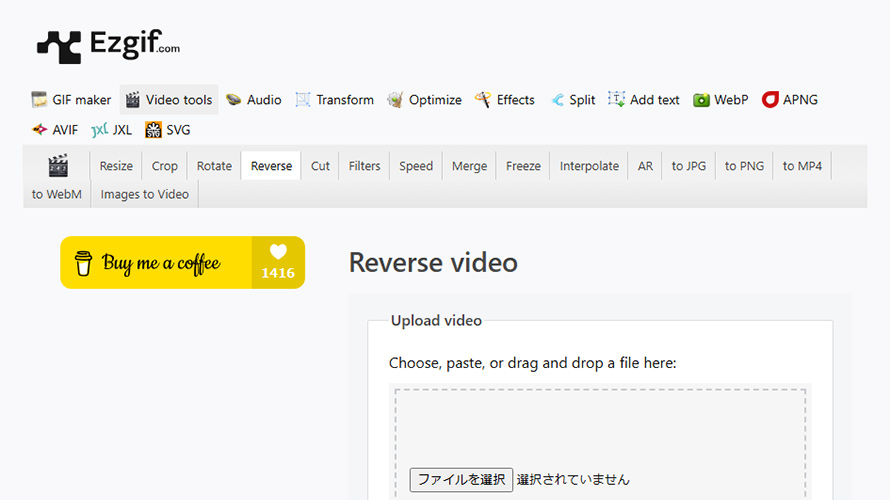Click the Upload video legend text
This screenshot has height=500, width=890.
point(436,321)
